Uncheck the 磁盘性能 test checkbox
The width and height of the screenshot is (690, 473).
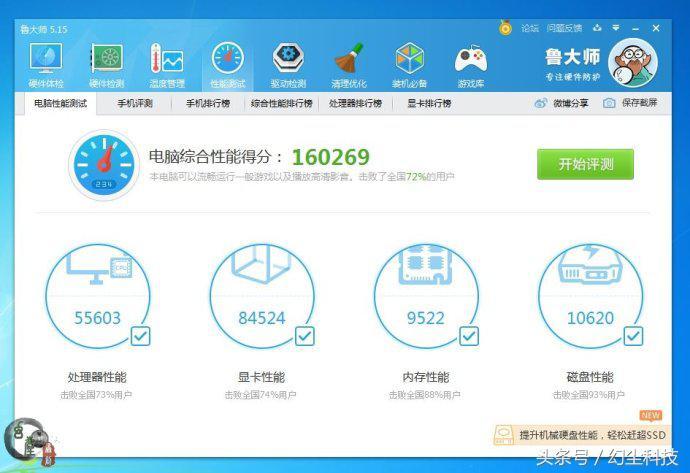coord(633,337)
